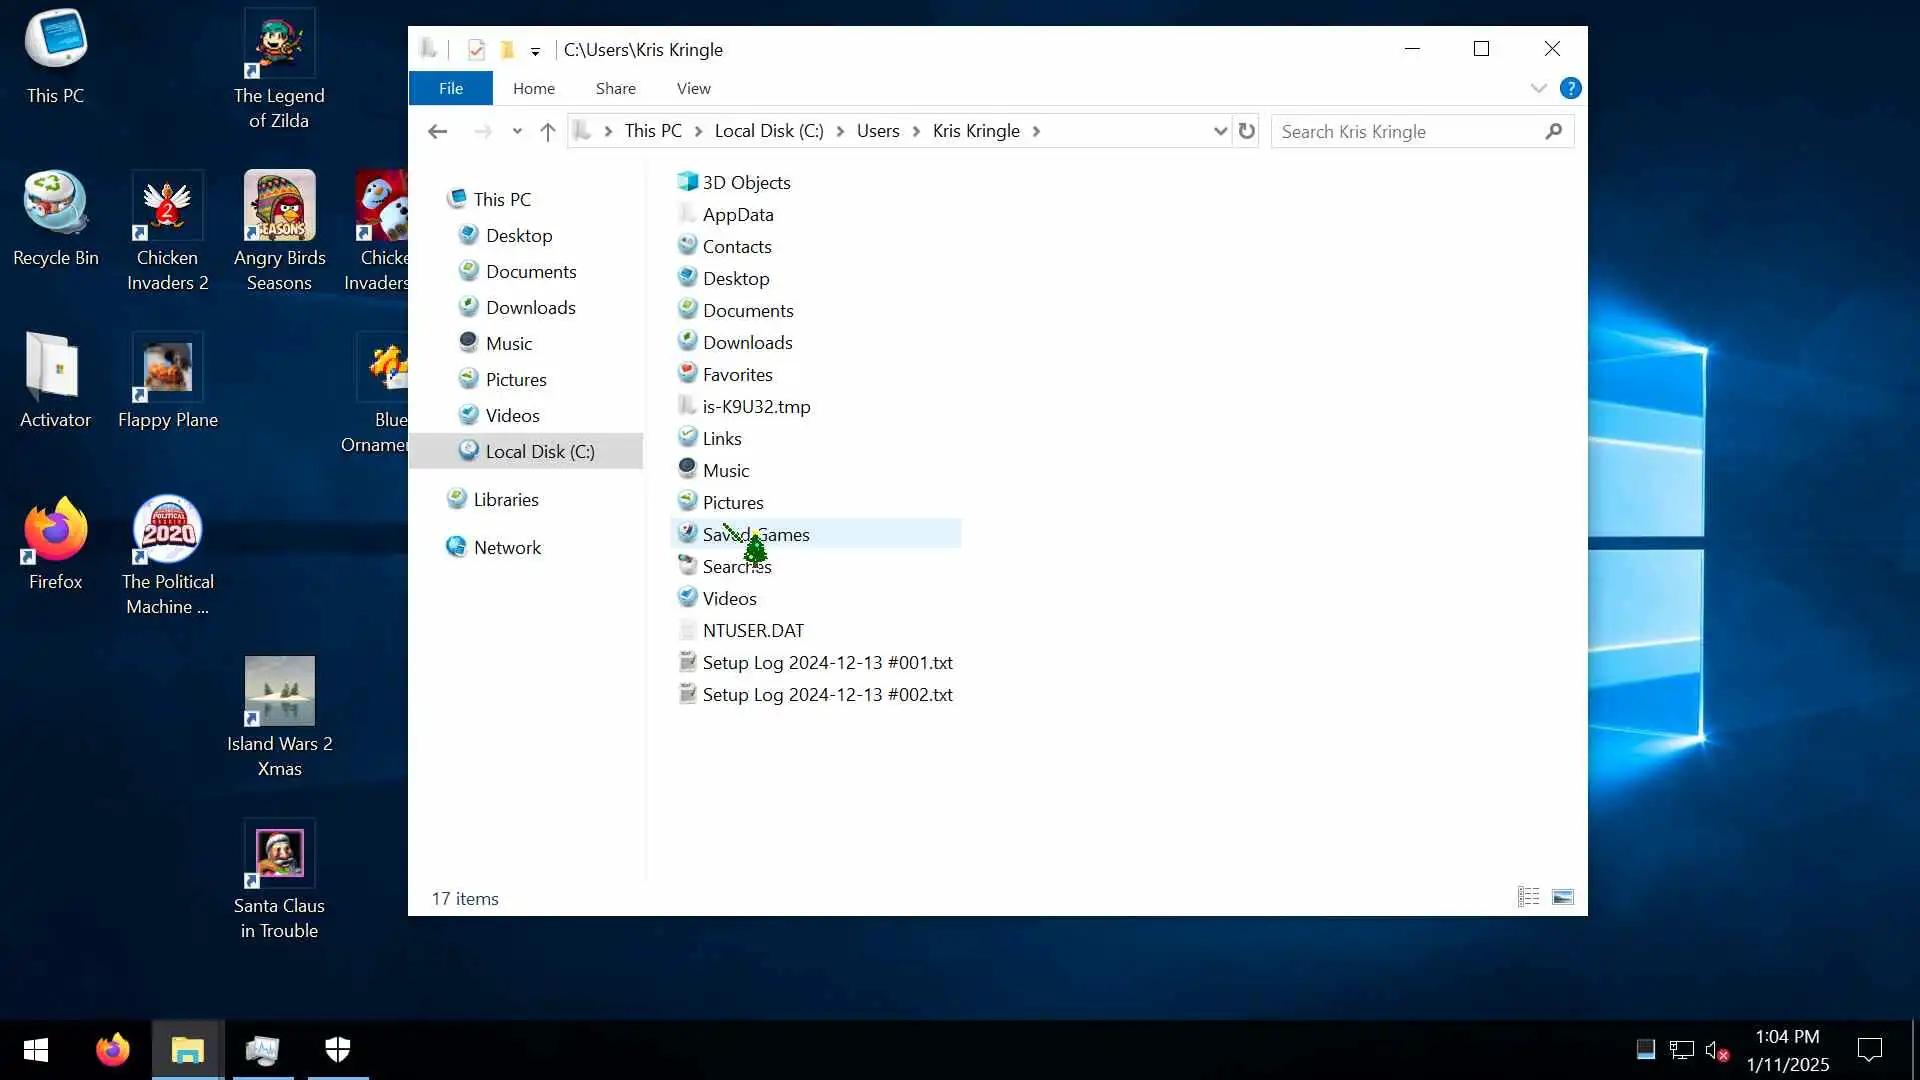The width and height of the screenshot is (1920, 1080).
Task: Open address bar history dropdown
Action: pyautogui.click(x=1220, y=131)
